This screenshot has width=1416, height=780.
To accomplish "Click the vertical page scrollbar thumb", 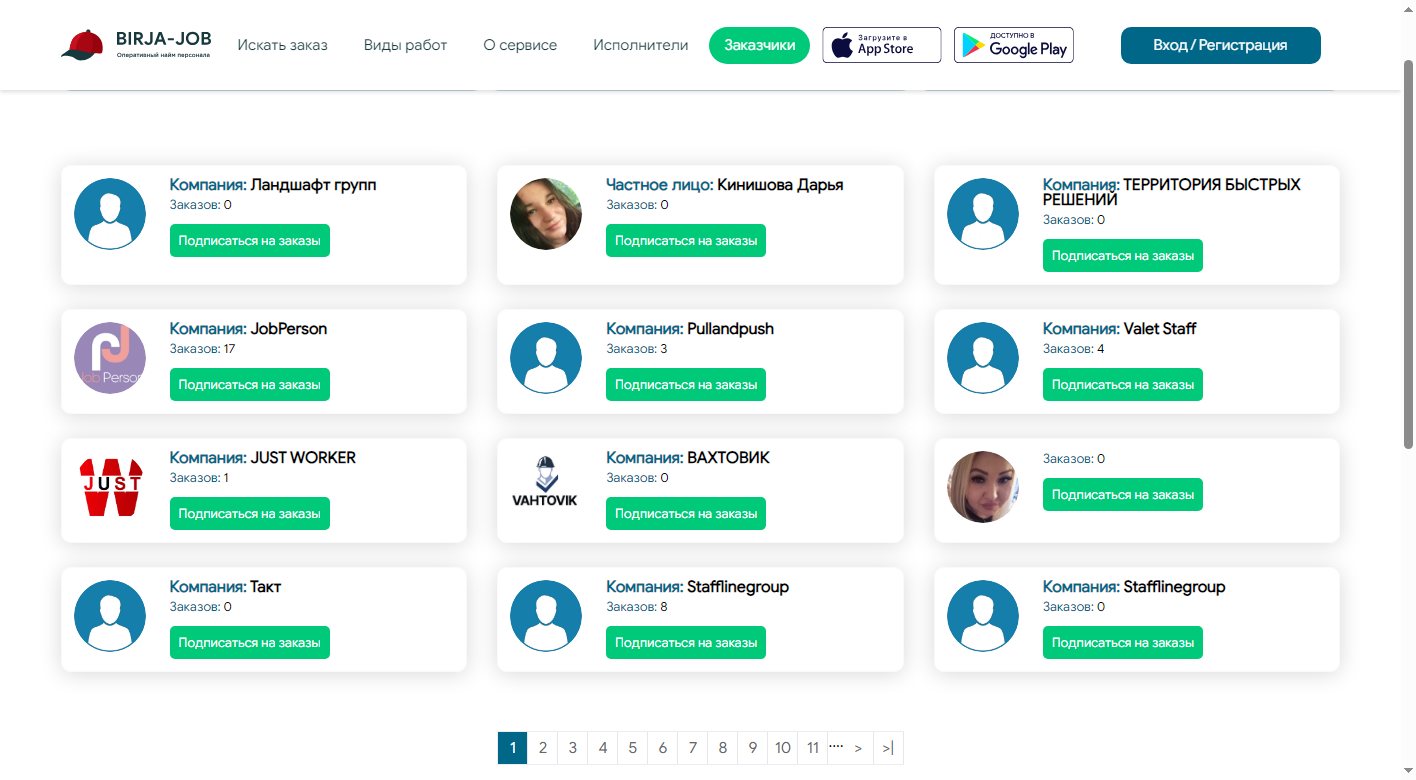I will (x=1408, y=255).
